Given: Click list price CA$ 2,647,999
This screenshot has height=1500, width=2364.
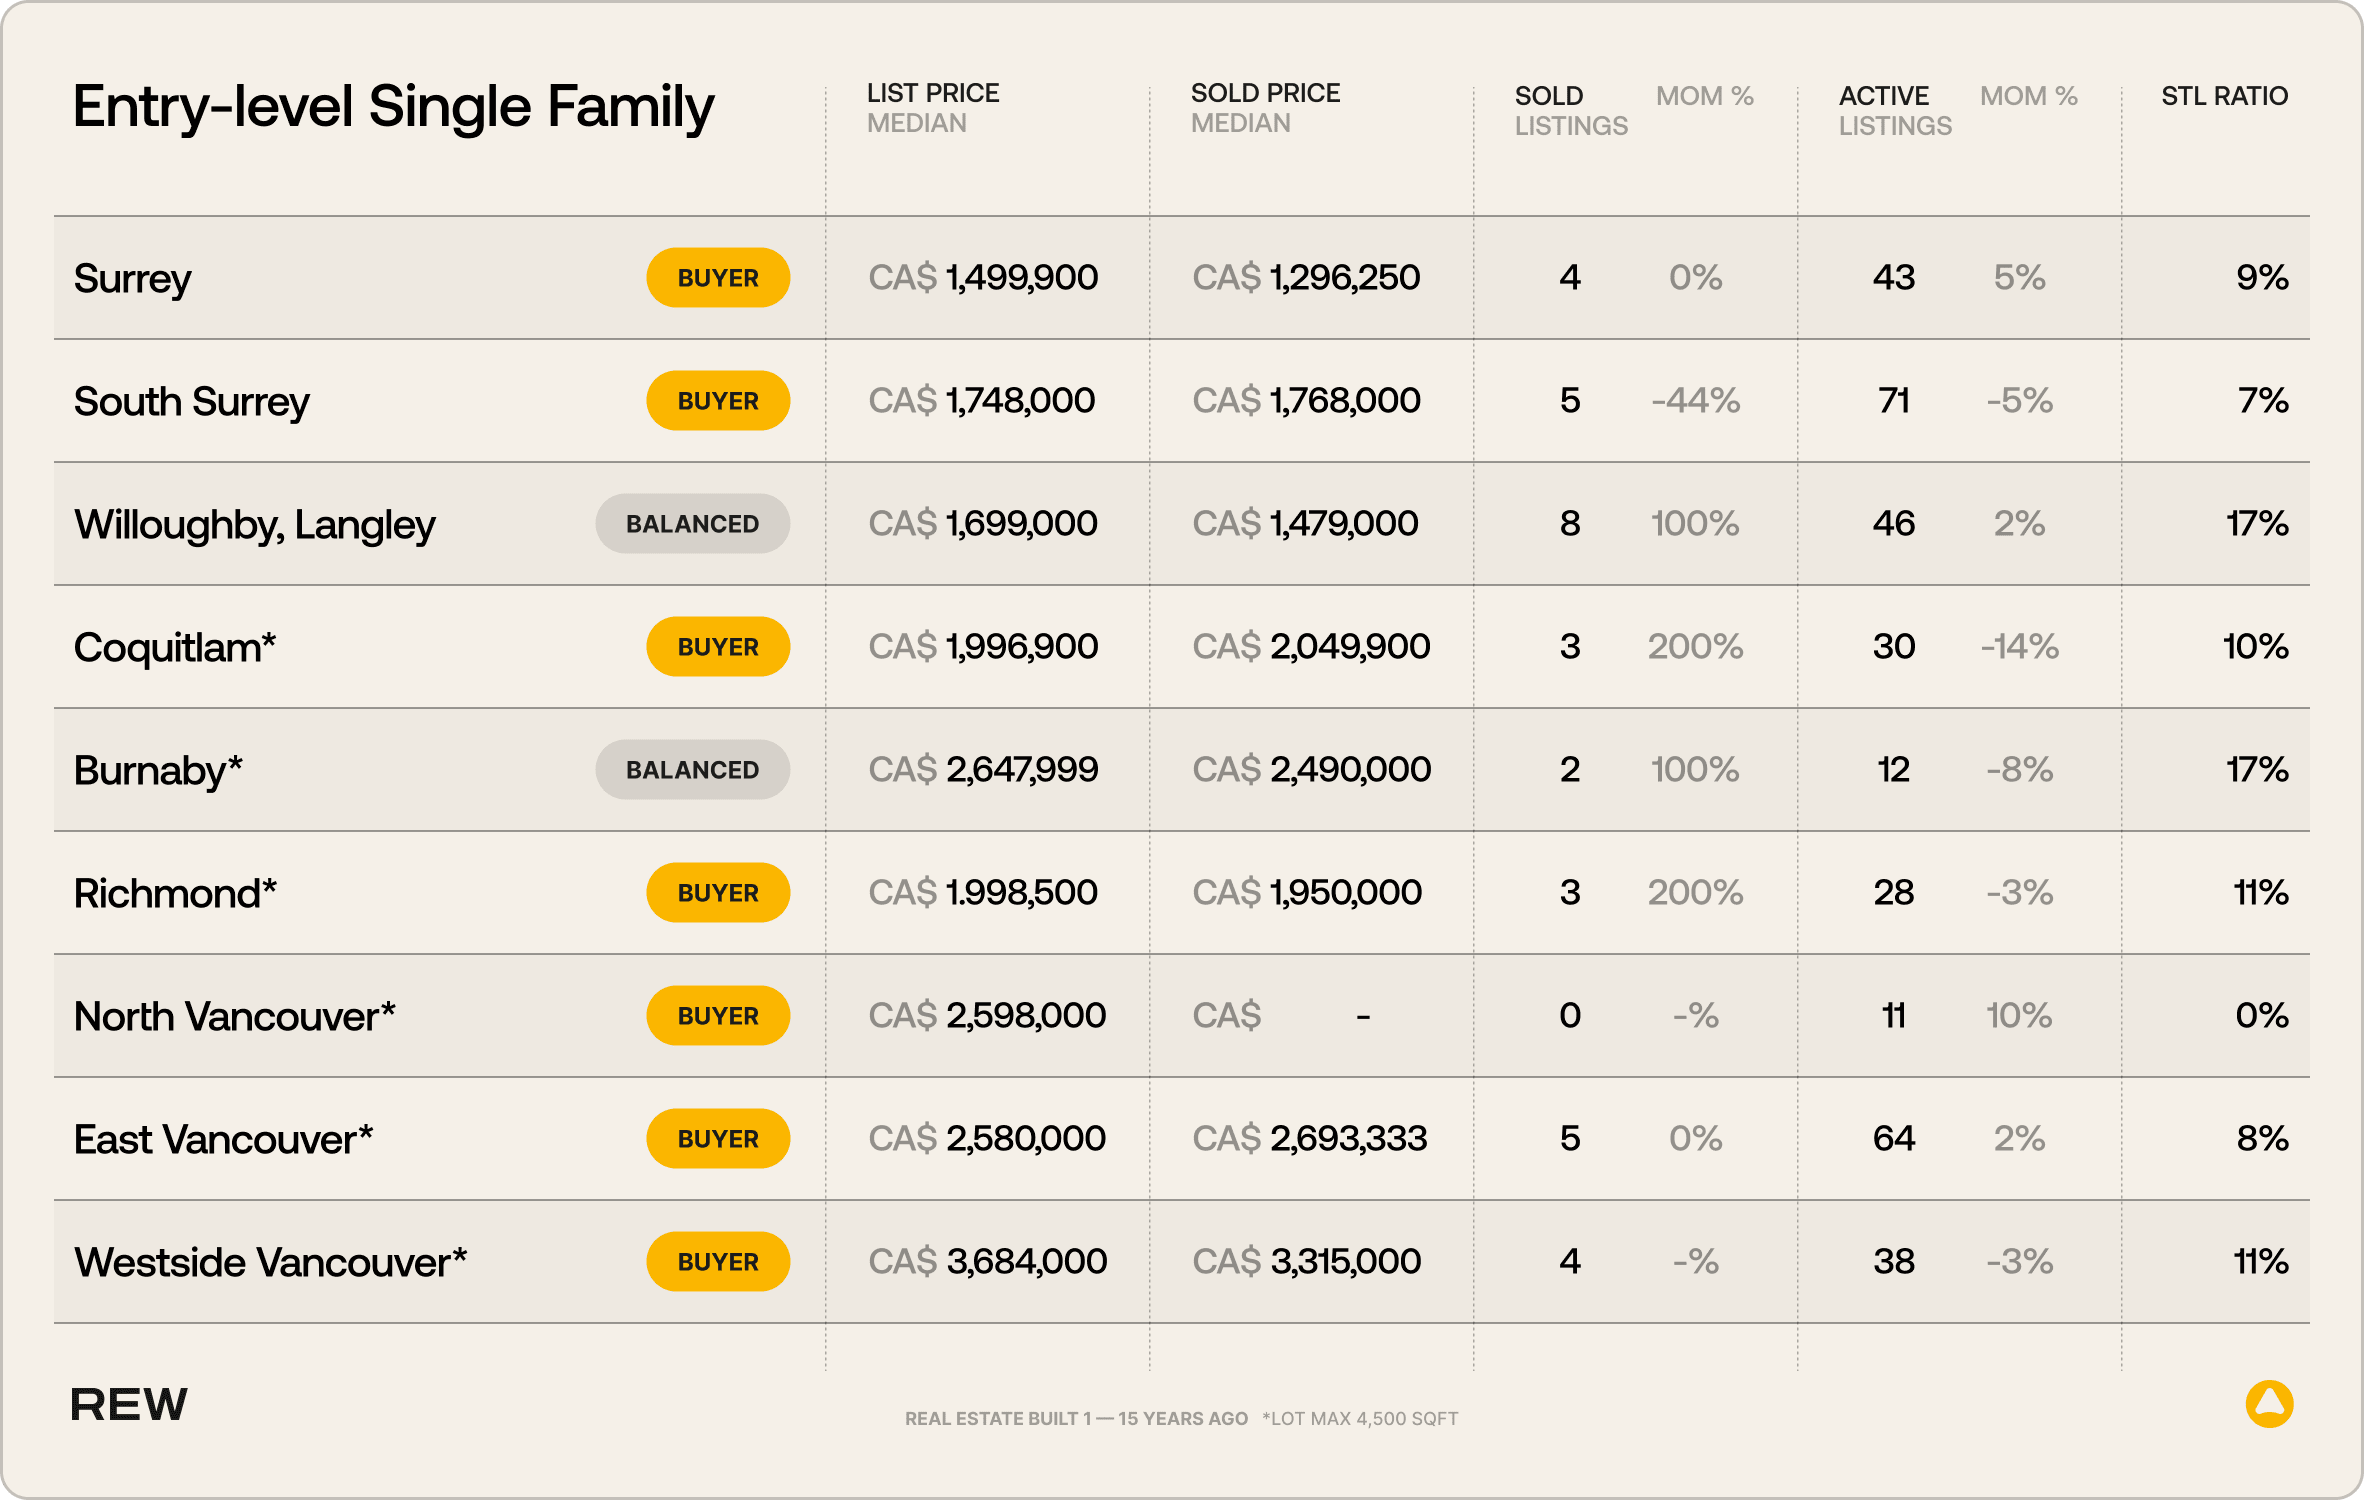Looking at the screenshot, I should [x=983, y=769].
